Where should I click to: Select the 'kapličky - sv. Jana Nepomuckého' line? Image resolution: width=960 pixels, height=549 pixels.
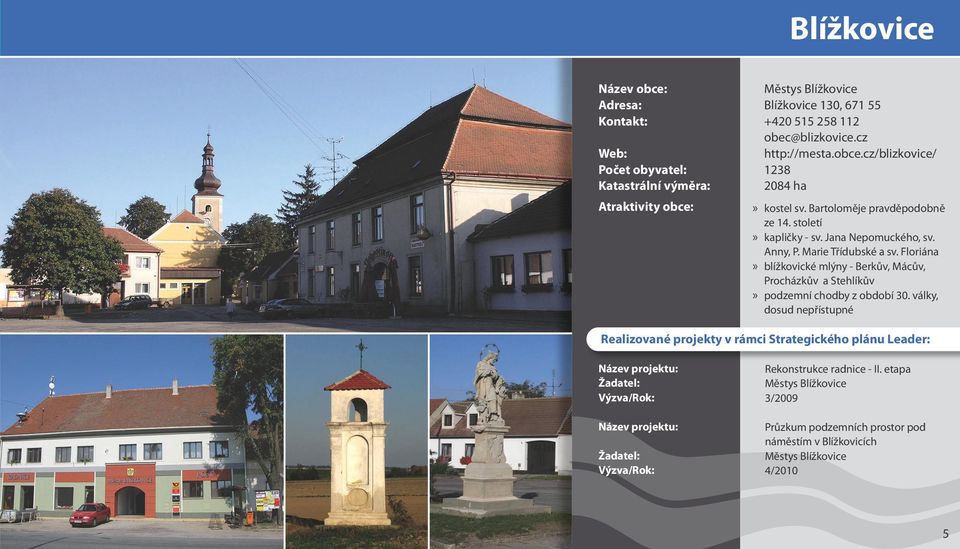tap(849, 237)
